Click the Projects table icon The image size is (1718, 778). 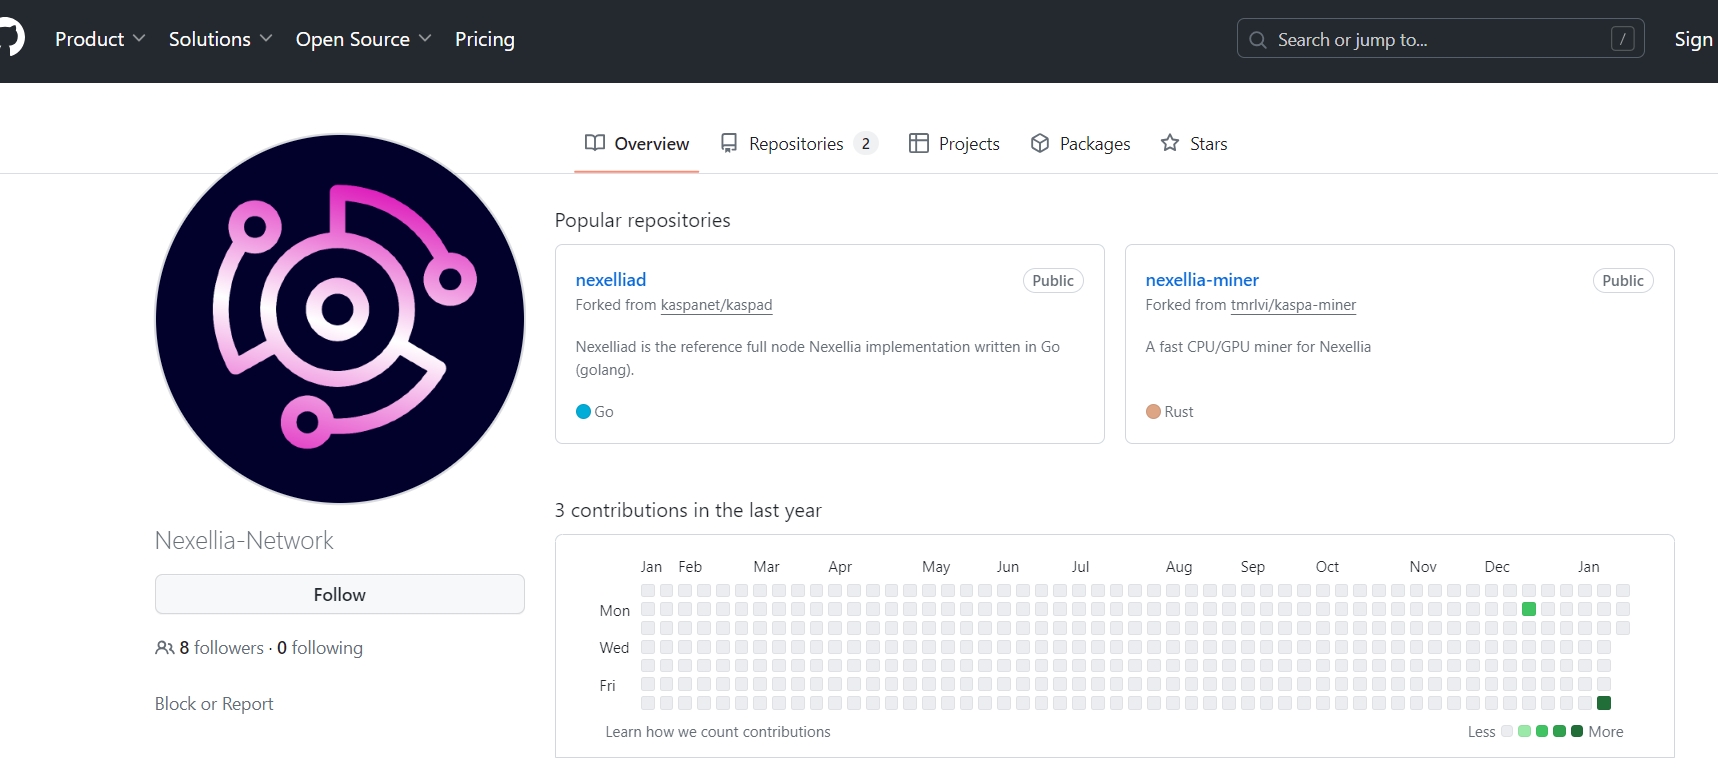(919, 143)
